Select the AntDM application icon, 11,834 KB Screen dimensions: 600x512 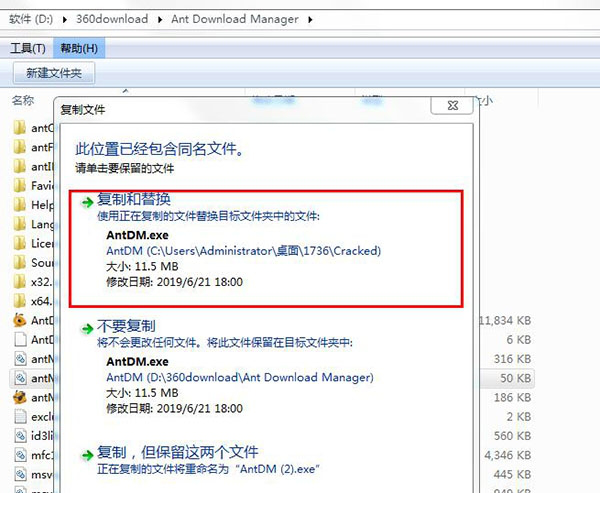20,320
